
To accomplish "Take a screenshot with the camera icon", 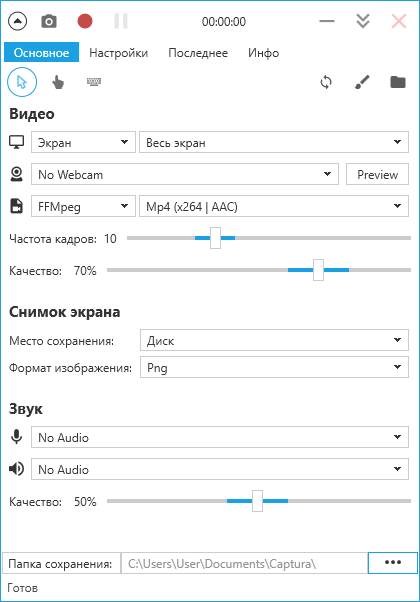I will coord(49,21).
